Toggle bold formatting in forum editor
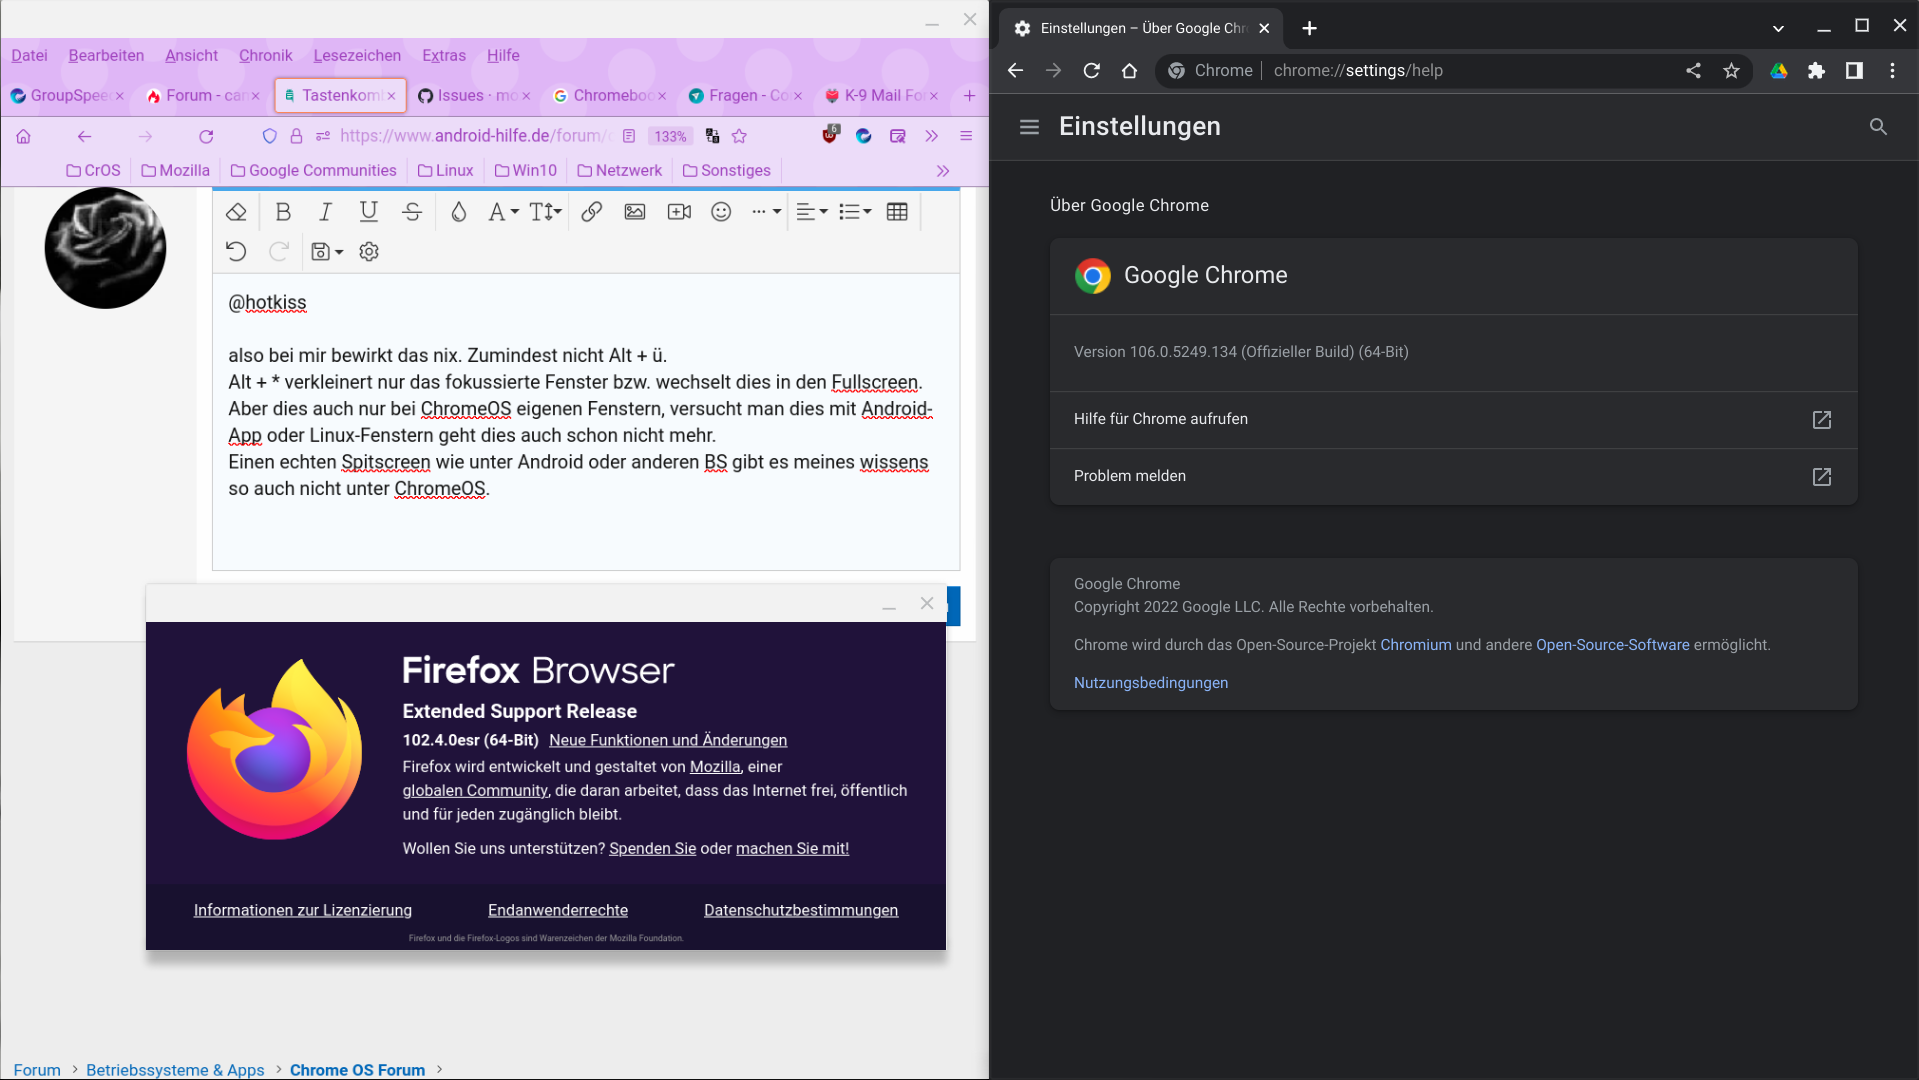Viewport: 1919px width, 1080px height. pos(283,212)
